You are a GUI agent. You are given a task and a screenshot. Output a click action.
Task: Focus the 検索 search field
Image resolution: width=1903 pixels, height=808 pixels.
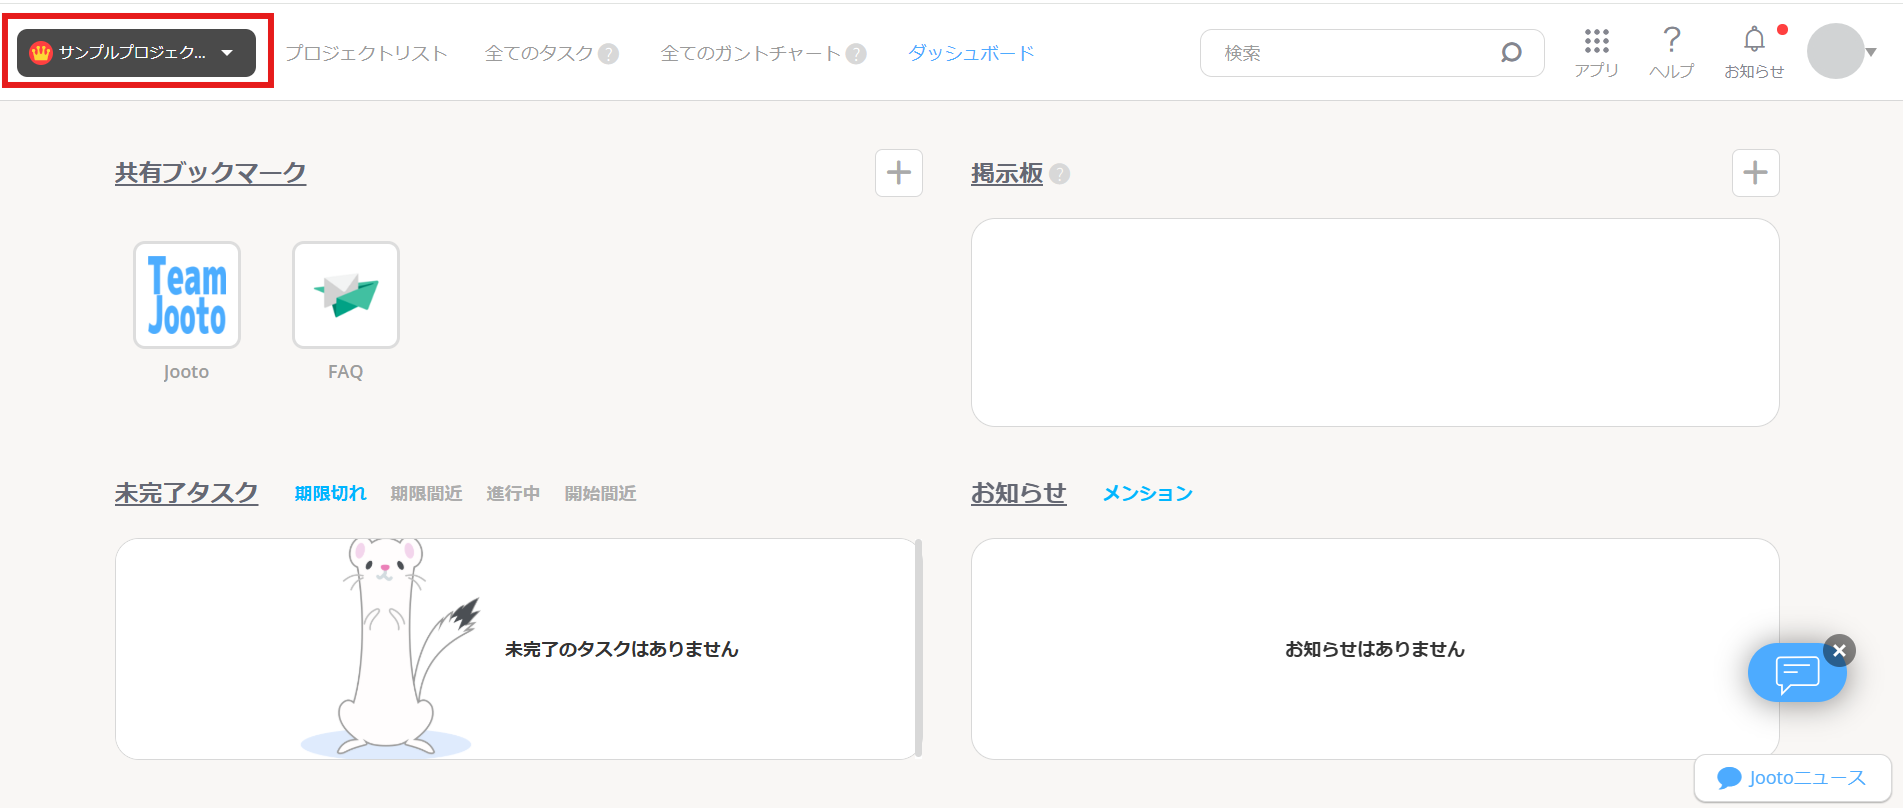(x=1372, y=53)
